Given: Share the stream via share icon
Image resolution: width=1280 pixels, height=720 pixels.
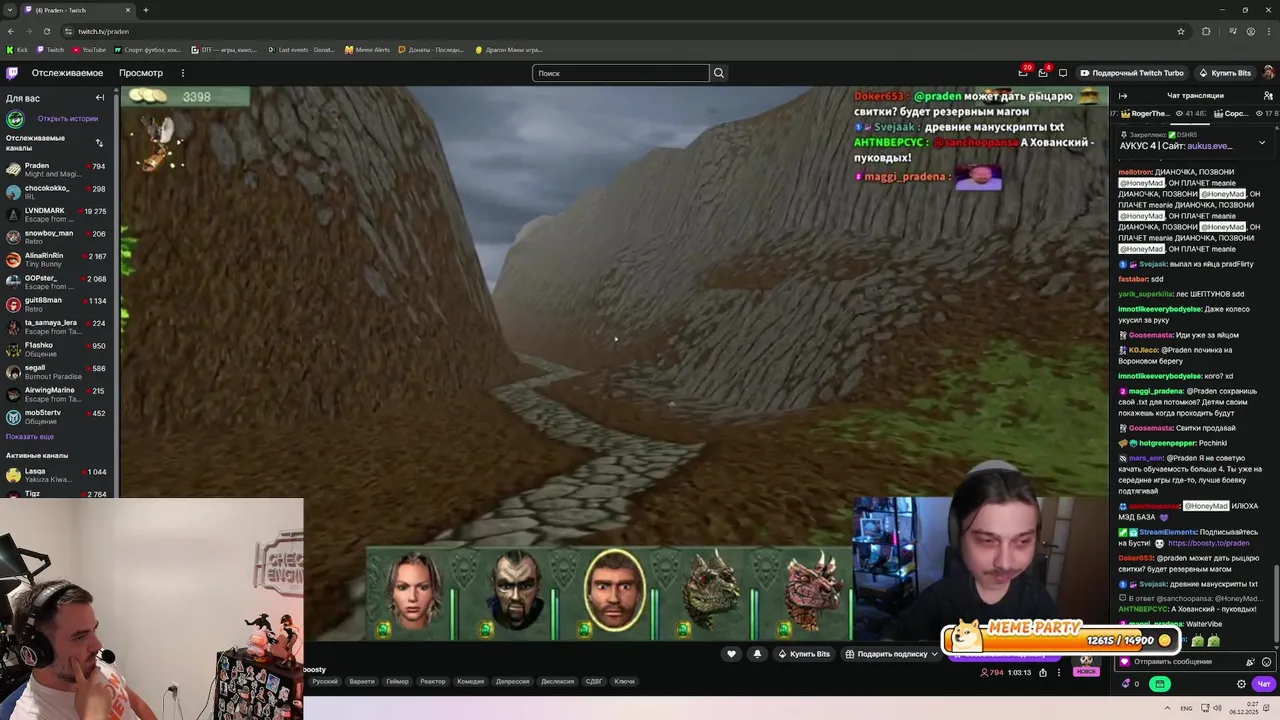Looking at the screenshot, I should [x=1043, y=673].
